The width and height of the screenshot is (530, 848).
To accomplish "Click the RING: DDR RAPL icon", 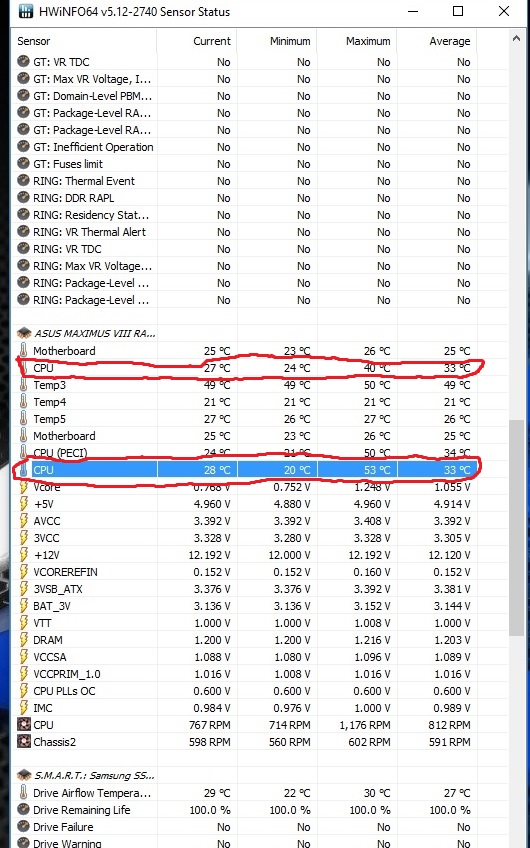I will 23,198.
